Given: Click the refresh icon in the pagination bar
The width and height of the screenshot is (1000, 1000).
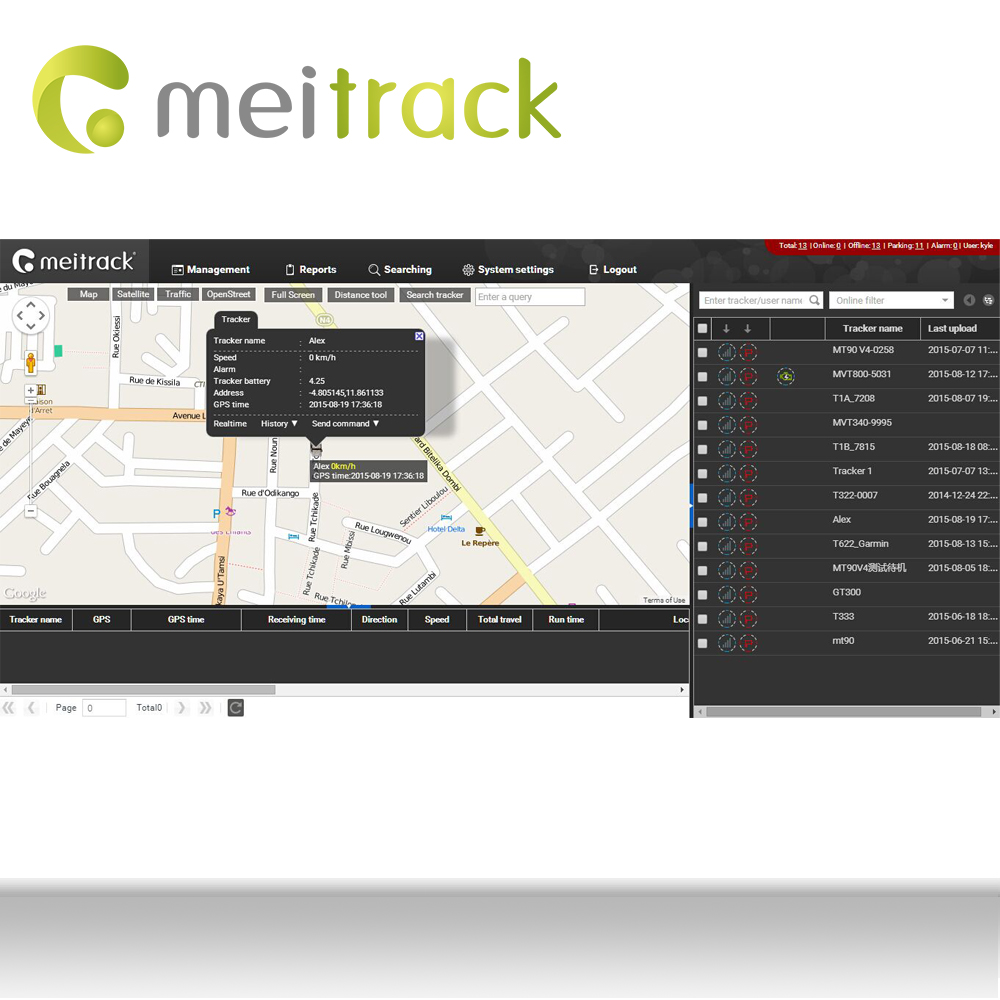Looking at the screenshot, I should coord(235,707).
